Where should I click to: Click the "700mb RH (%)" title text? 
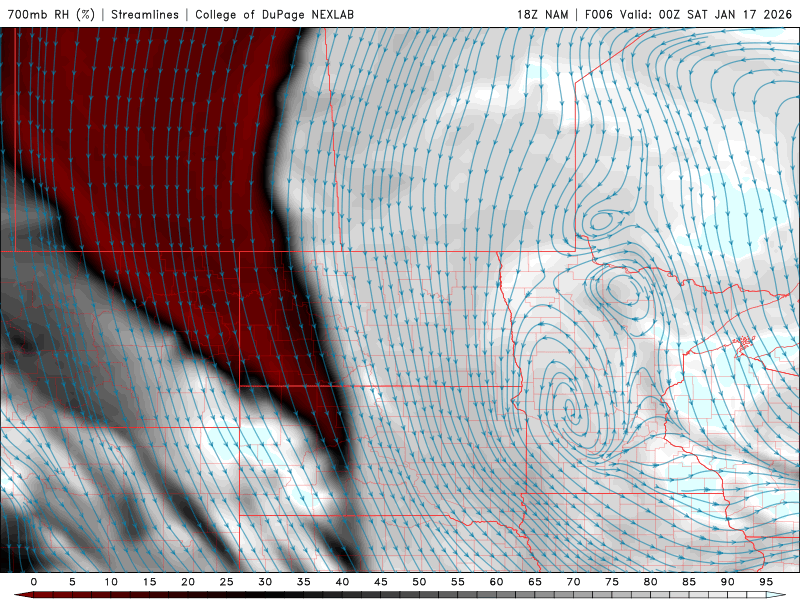pos(51,15)
